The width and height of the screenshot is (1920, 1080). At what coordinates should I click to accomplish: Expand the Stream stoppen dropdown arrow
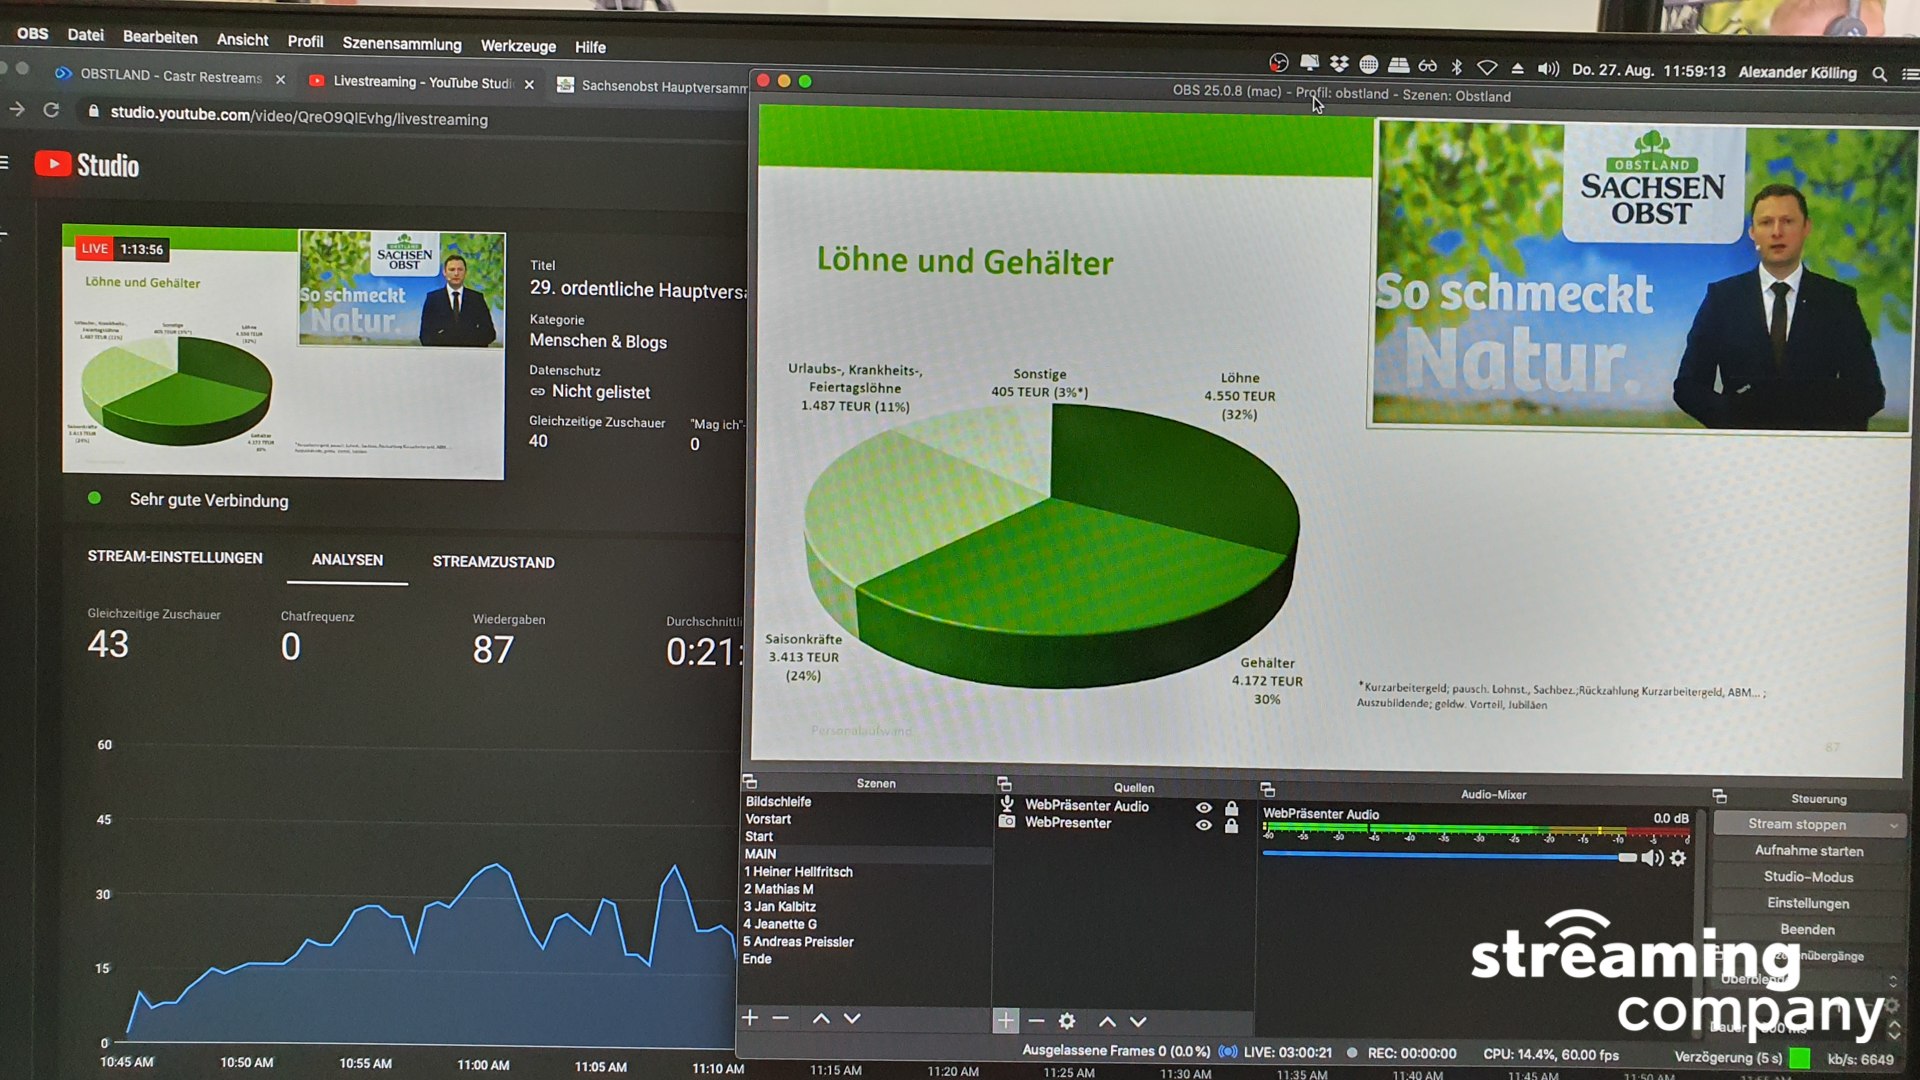1893,826
